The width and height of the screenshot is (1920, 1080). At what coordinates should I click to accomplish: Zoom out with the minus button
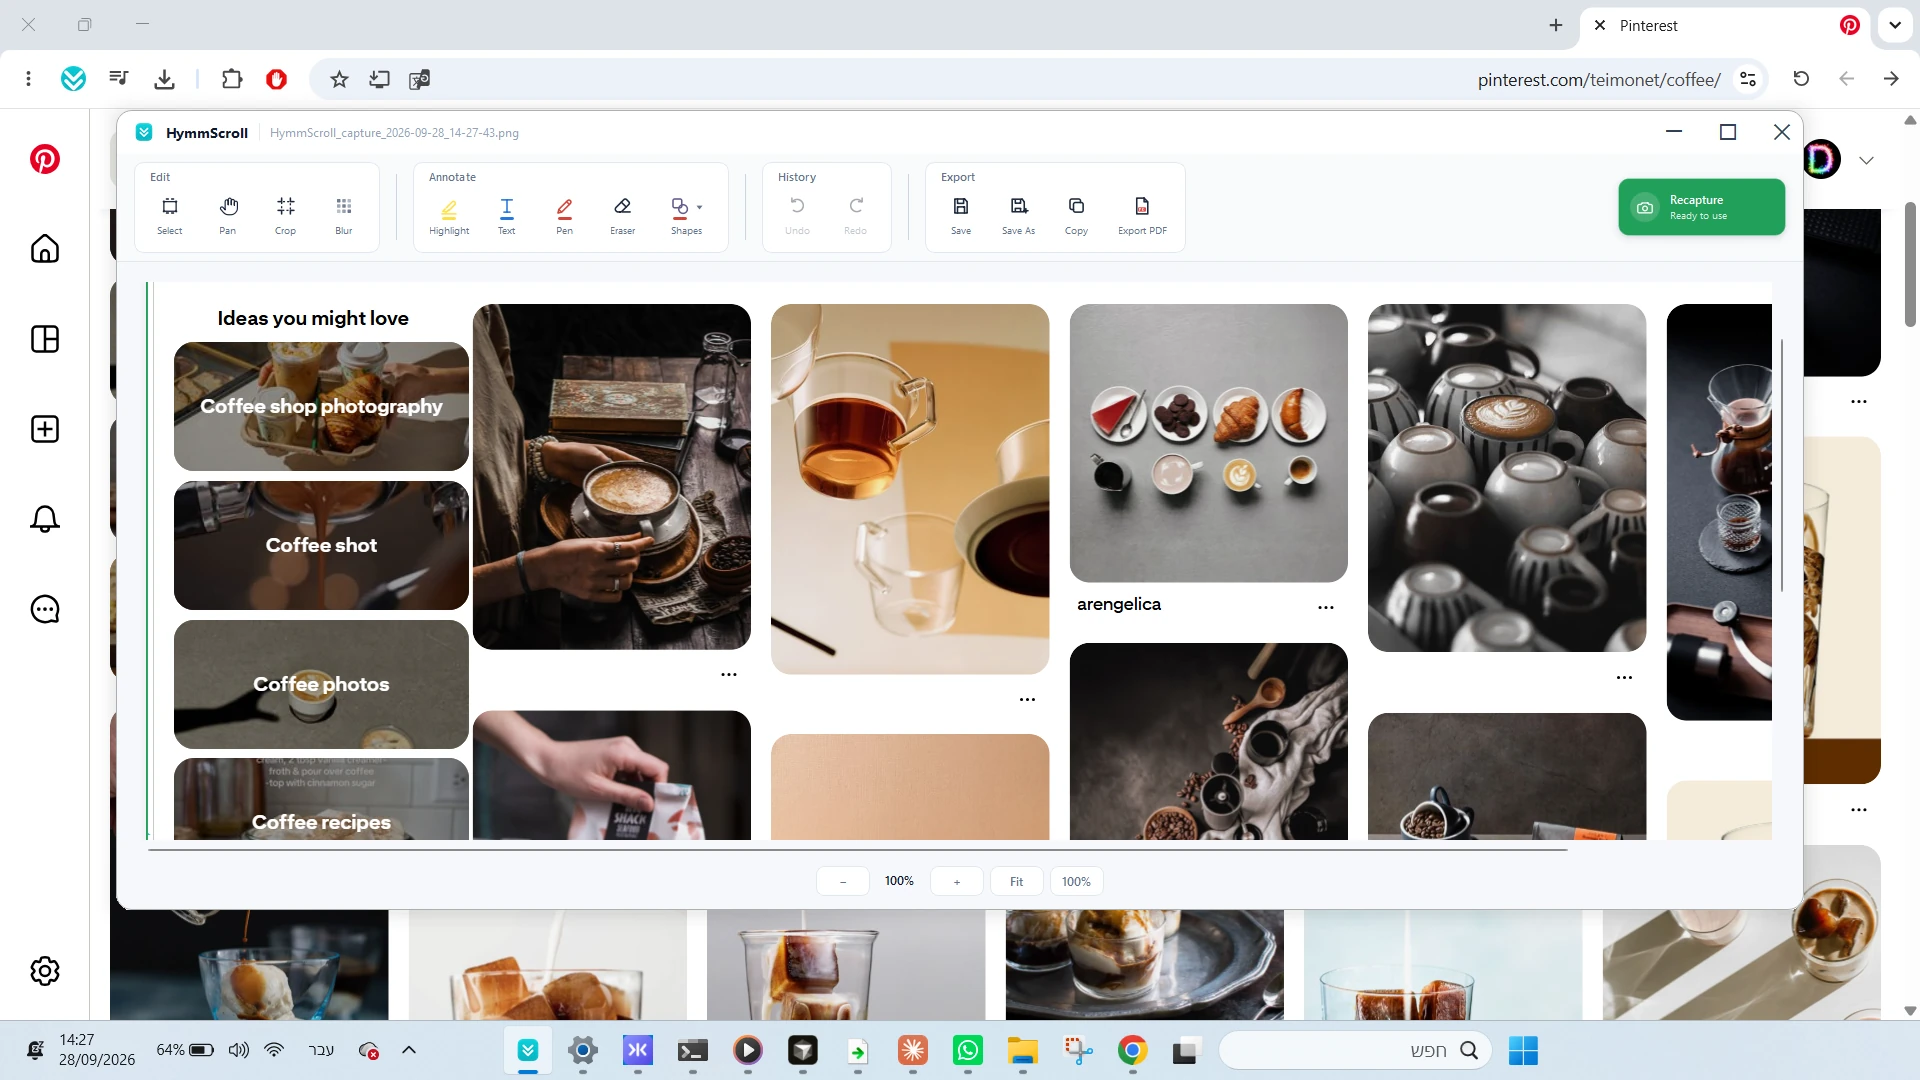843,881
